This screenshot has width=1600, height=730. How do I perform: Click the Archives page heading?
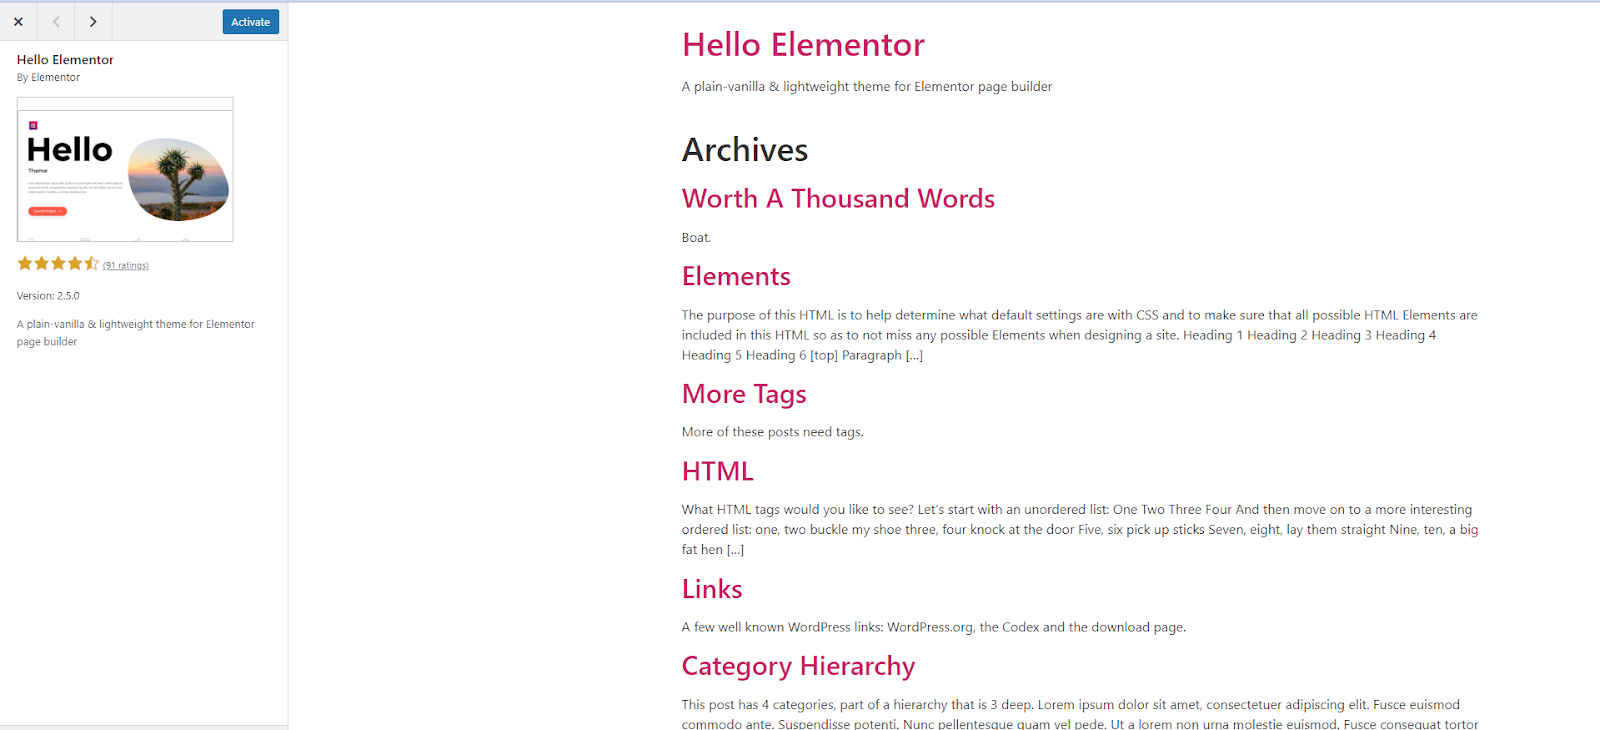tap(745, 150)
